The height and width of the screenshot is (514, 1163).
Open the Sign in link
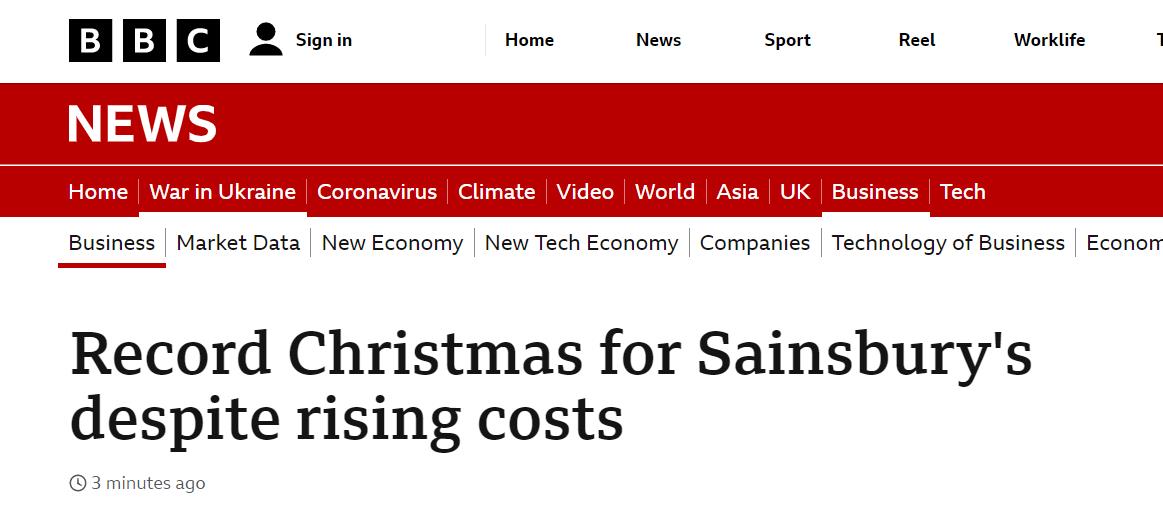[x=323, y=40]
